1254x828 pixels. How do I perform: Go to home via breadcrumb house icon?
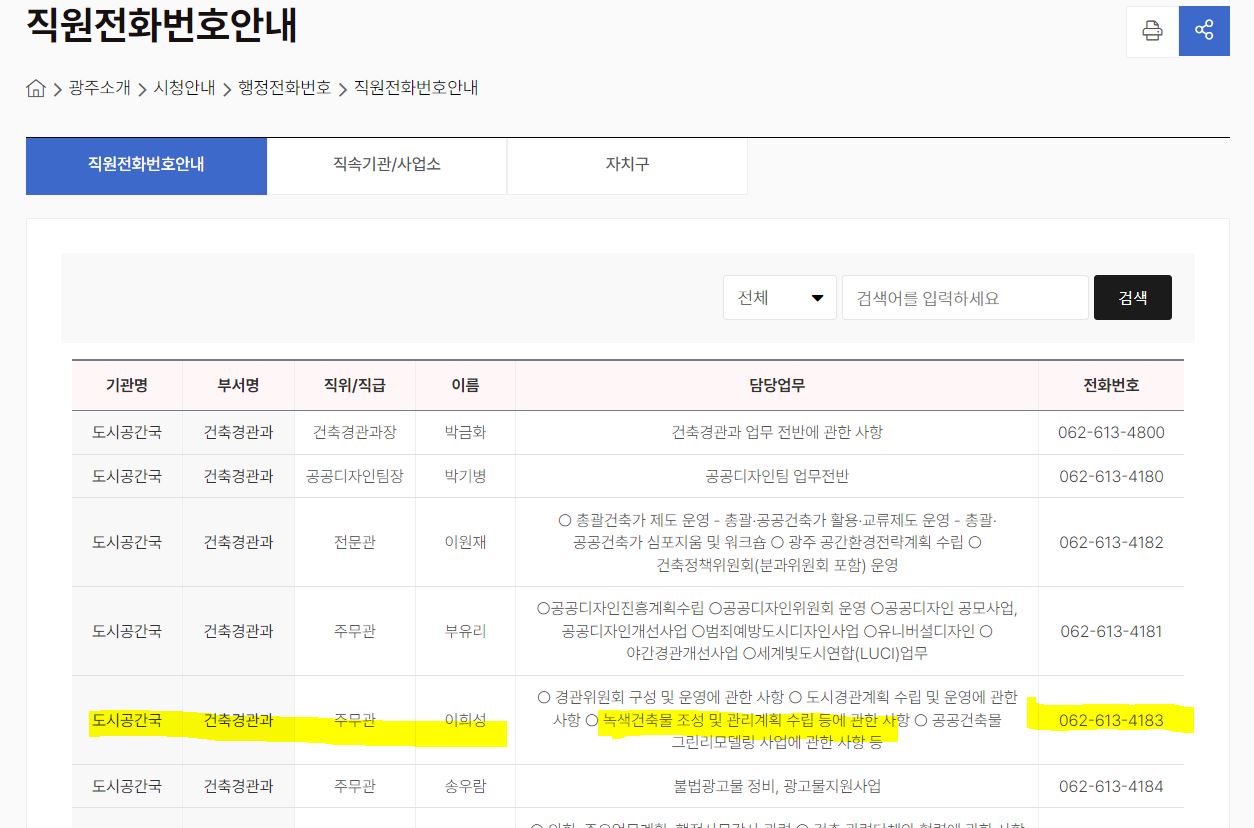[x=36, y=88]
